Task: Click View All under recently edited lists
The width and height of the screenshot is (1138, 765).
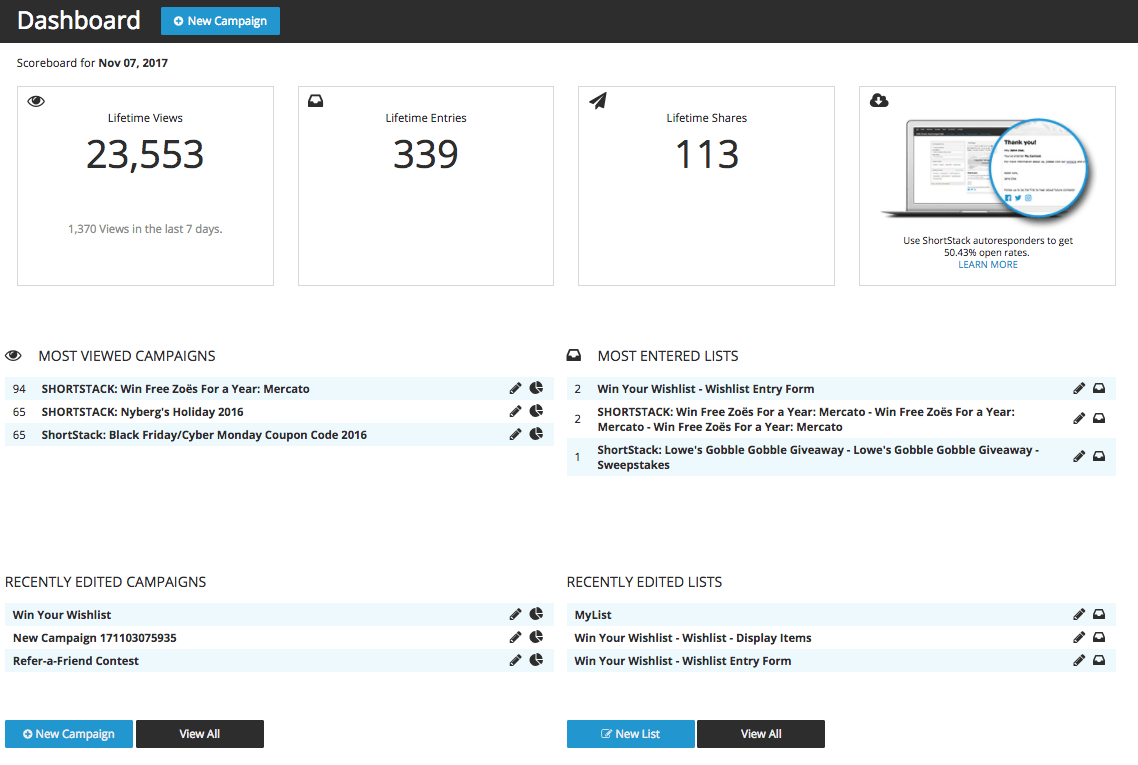Action: [x=760, y=734]
